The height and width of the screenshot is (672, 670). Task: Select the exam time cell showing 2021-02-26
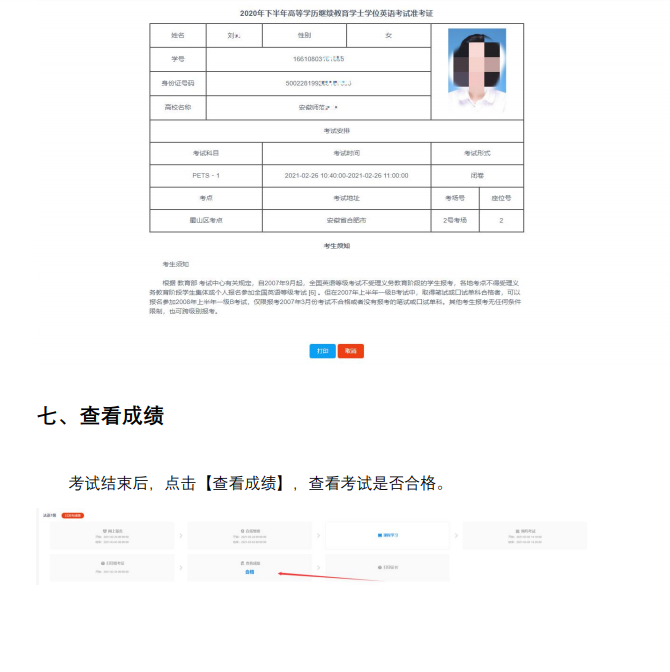tap(347, 175)
